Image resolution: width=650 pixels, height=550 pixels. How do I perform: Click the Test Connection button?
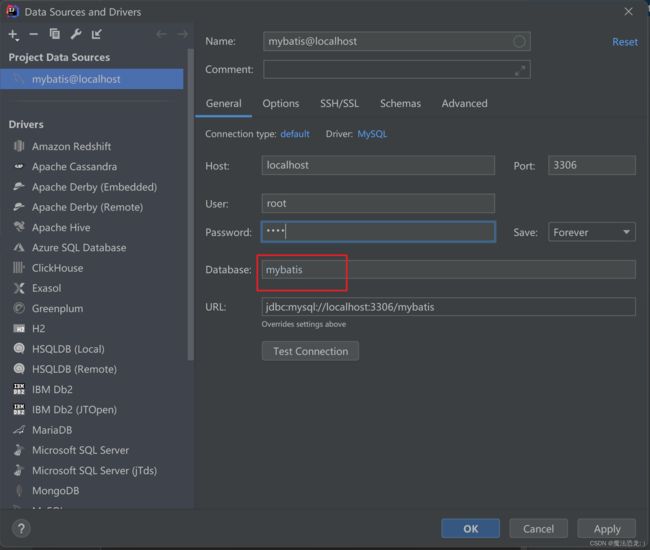click(310, 351)
